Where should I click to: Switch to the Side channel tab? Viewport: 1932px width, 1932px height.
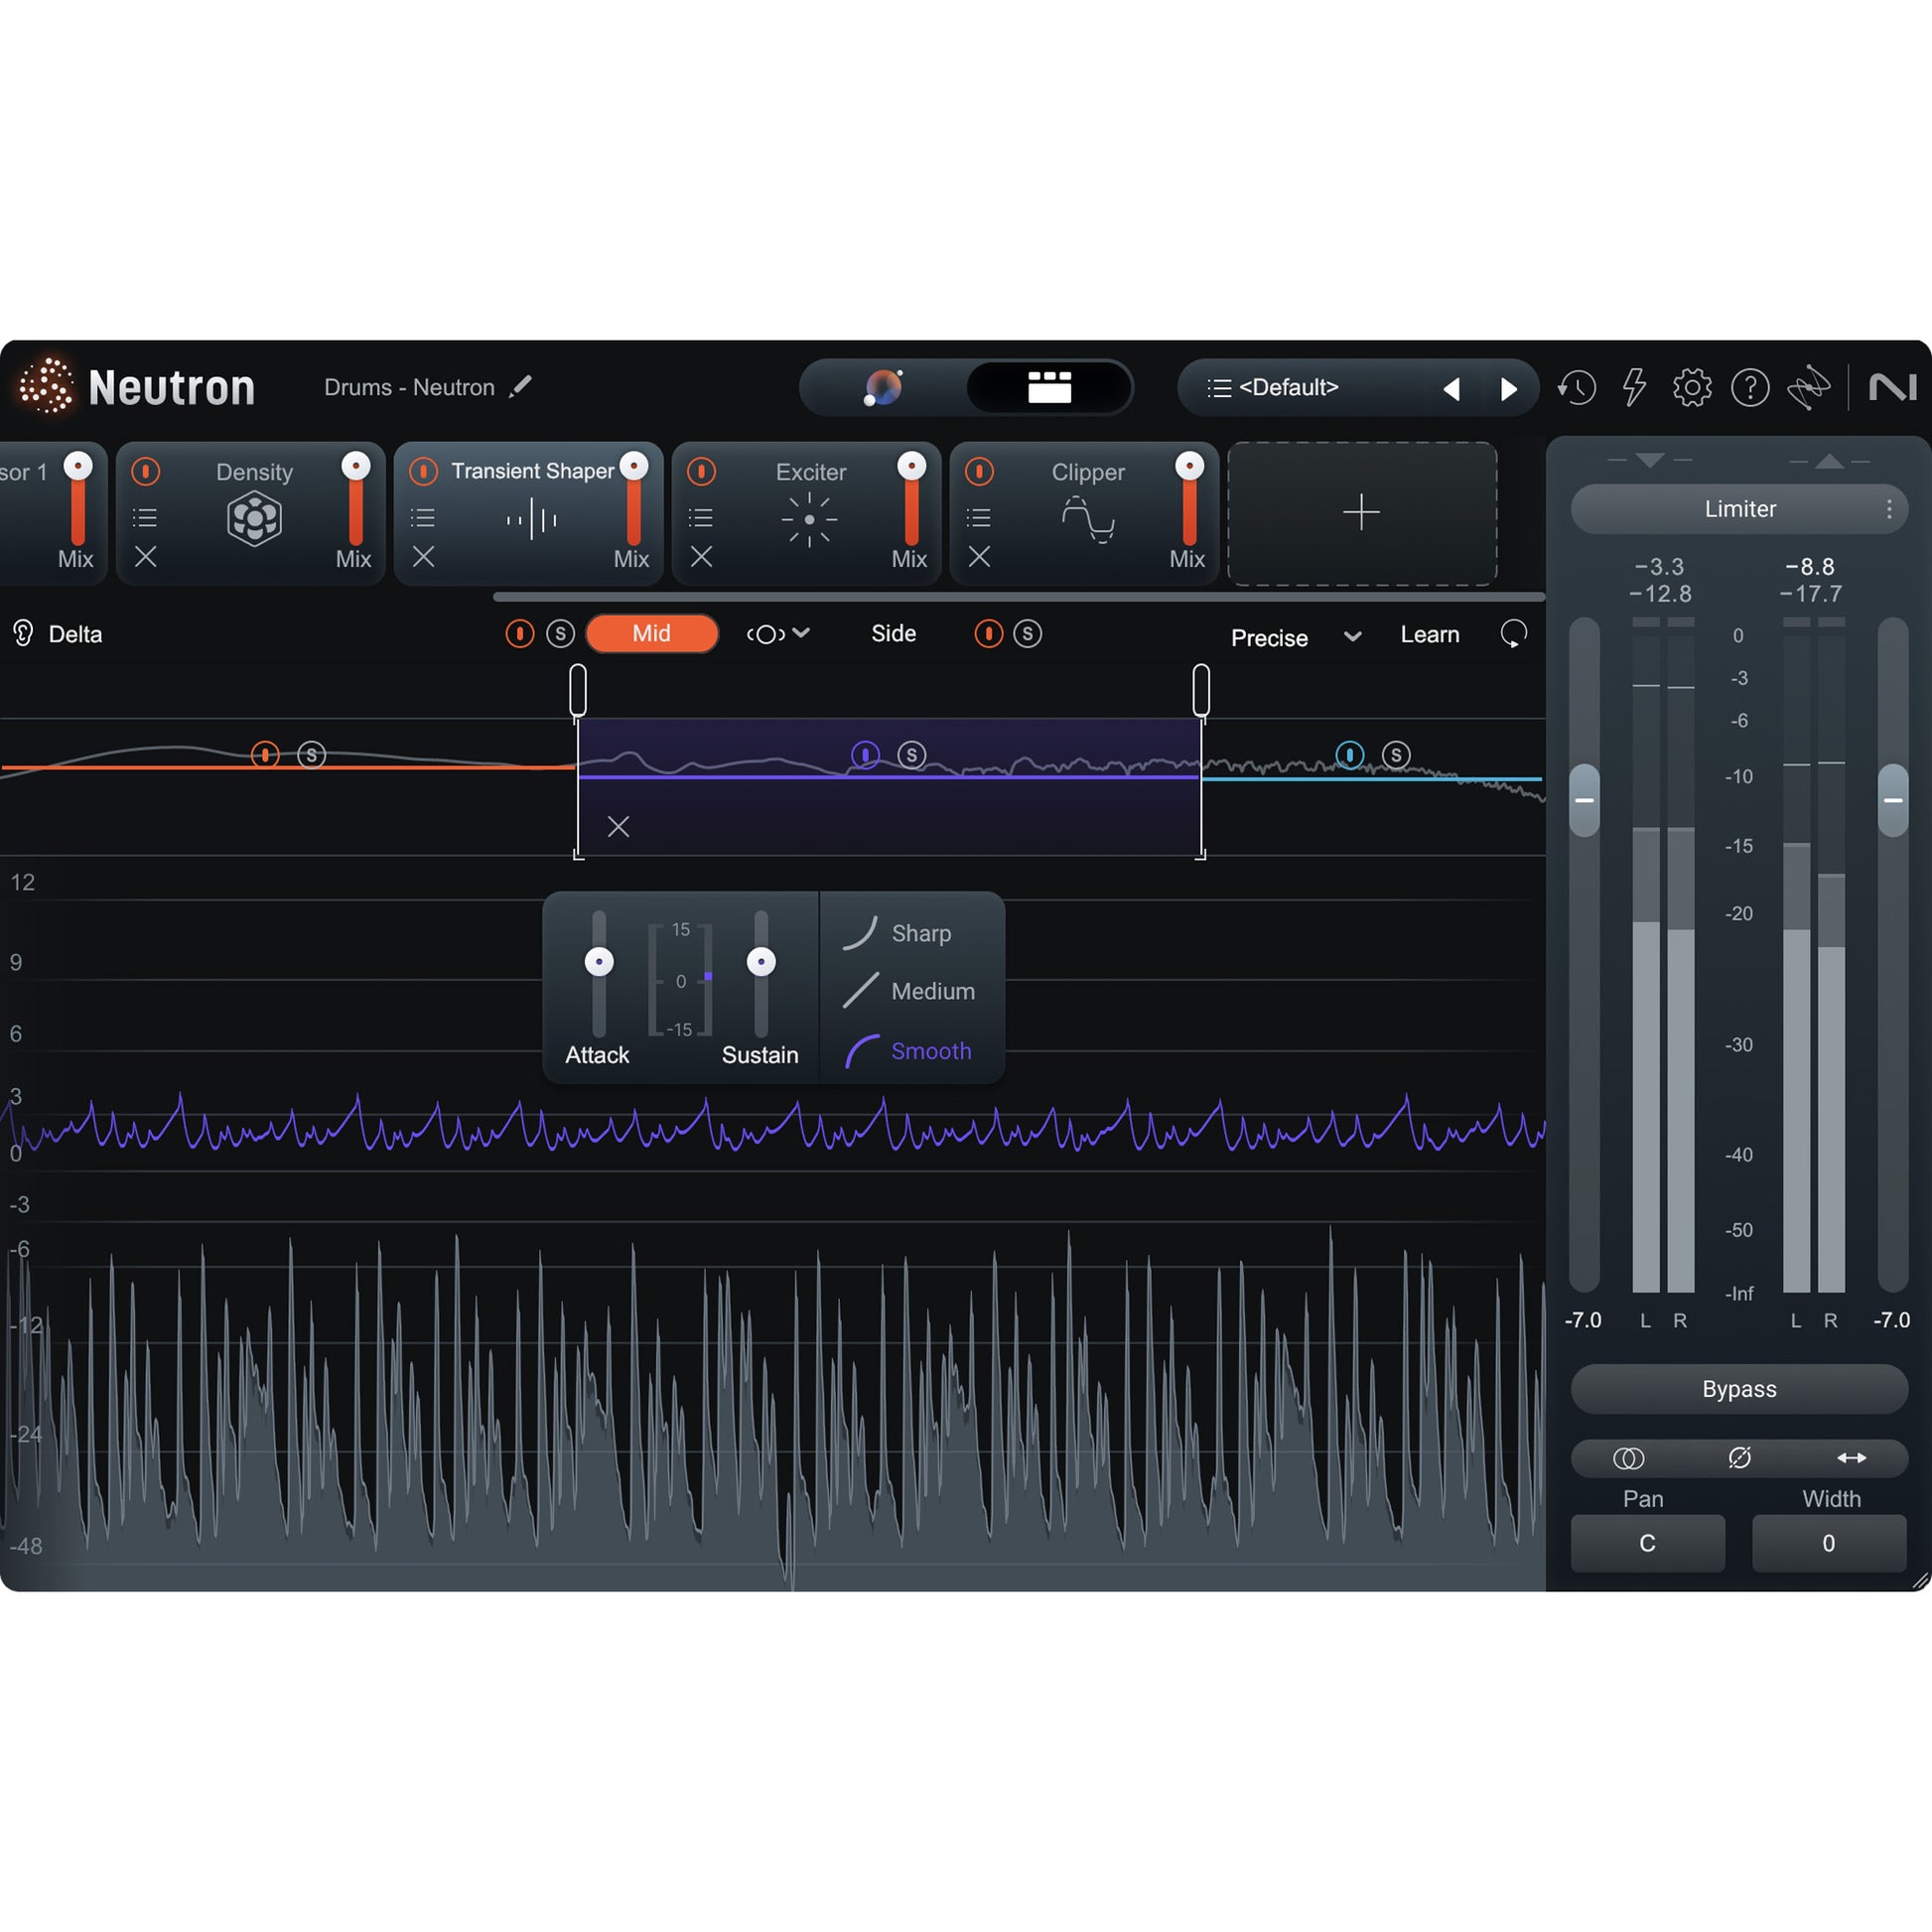pos(893,634)
